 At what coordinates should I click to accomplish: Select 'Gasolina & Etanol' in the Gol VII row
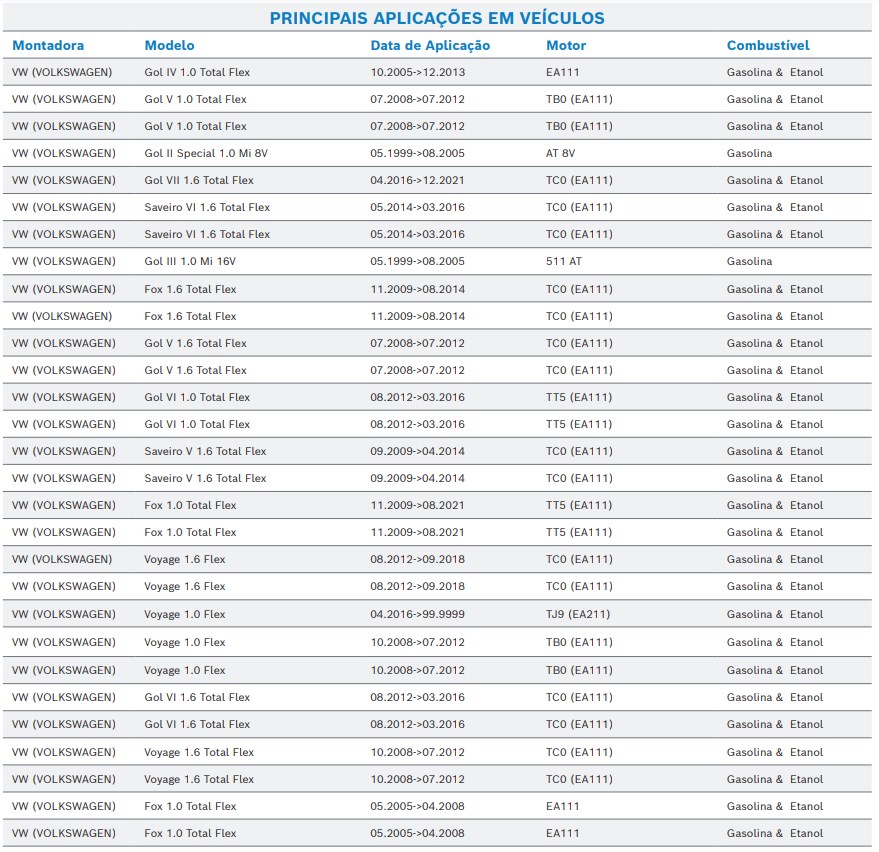point(775,180)
